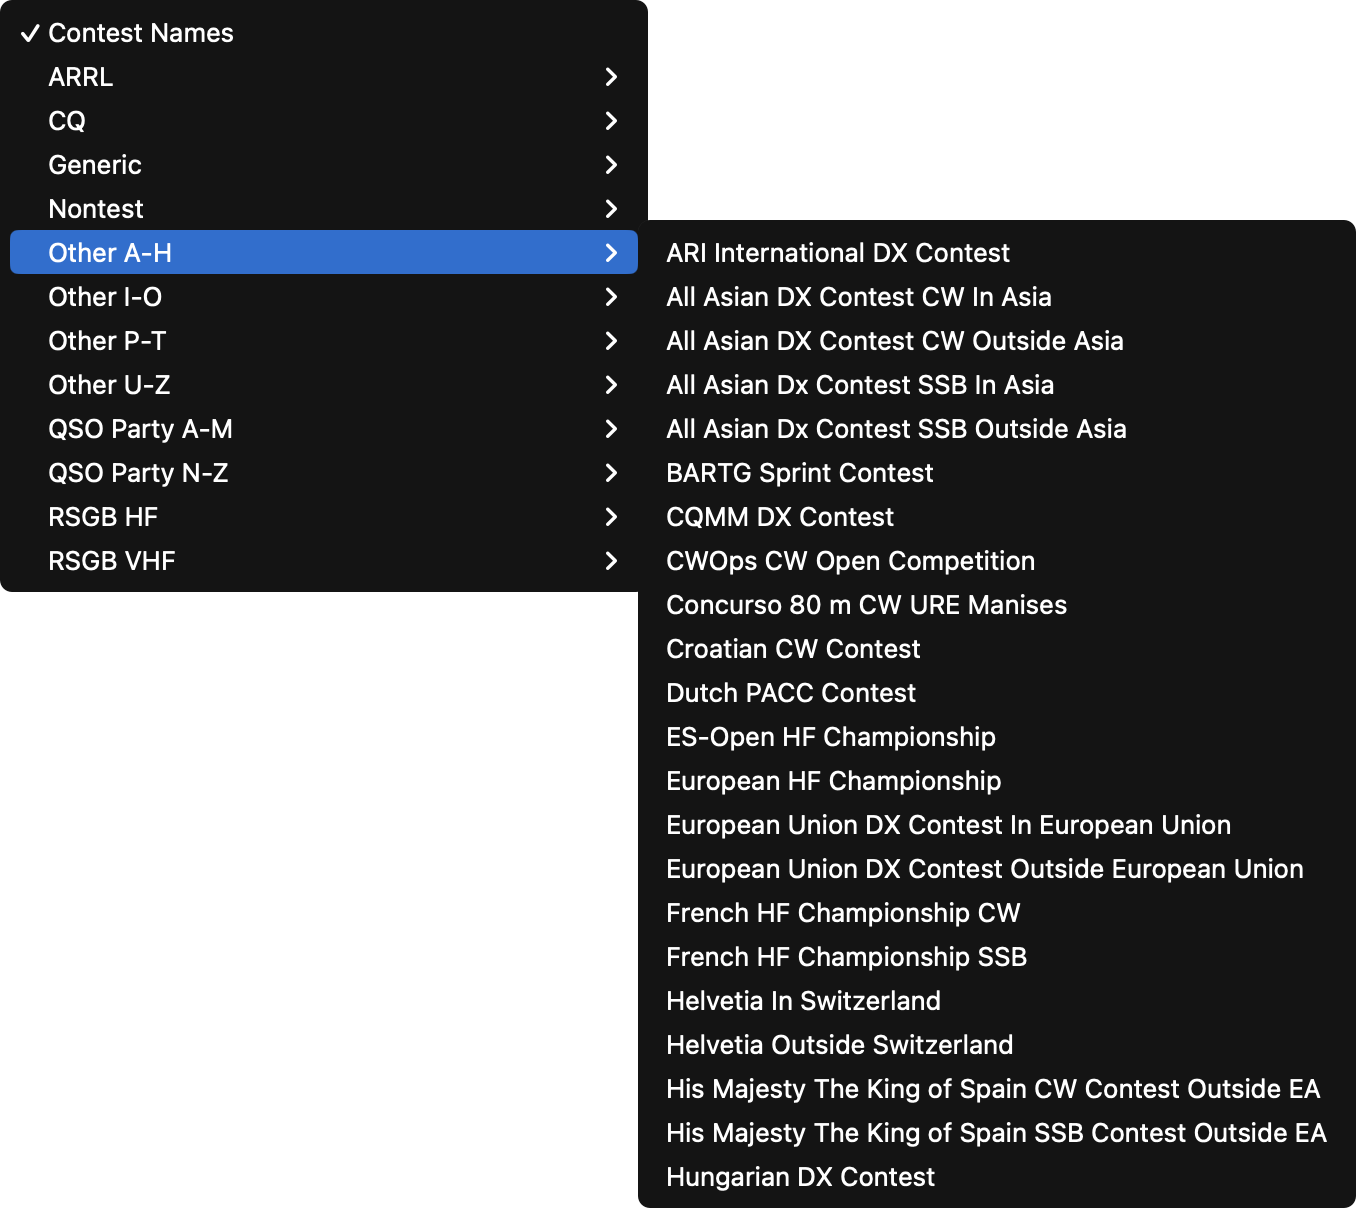Pick Helvetia In Switzerland
This screenshot has width=1356, height=1208.
click(997, 1001)
